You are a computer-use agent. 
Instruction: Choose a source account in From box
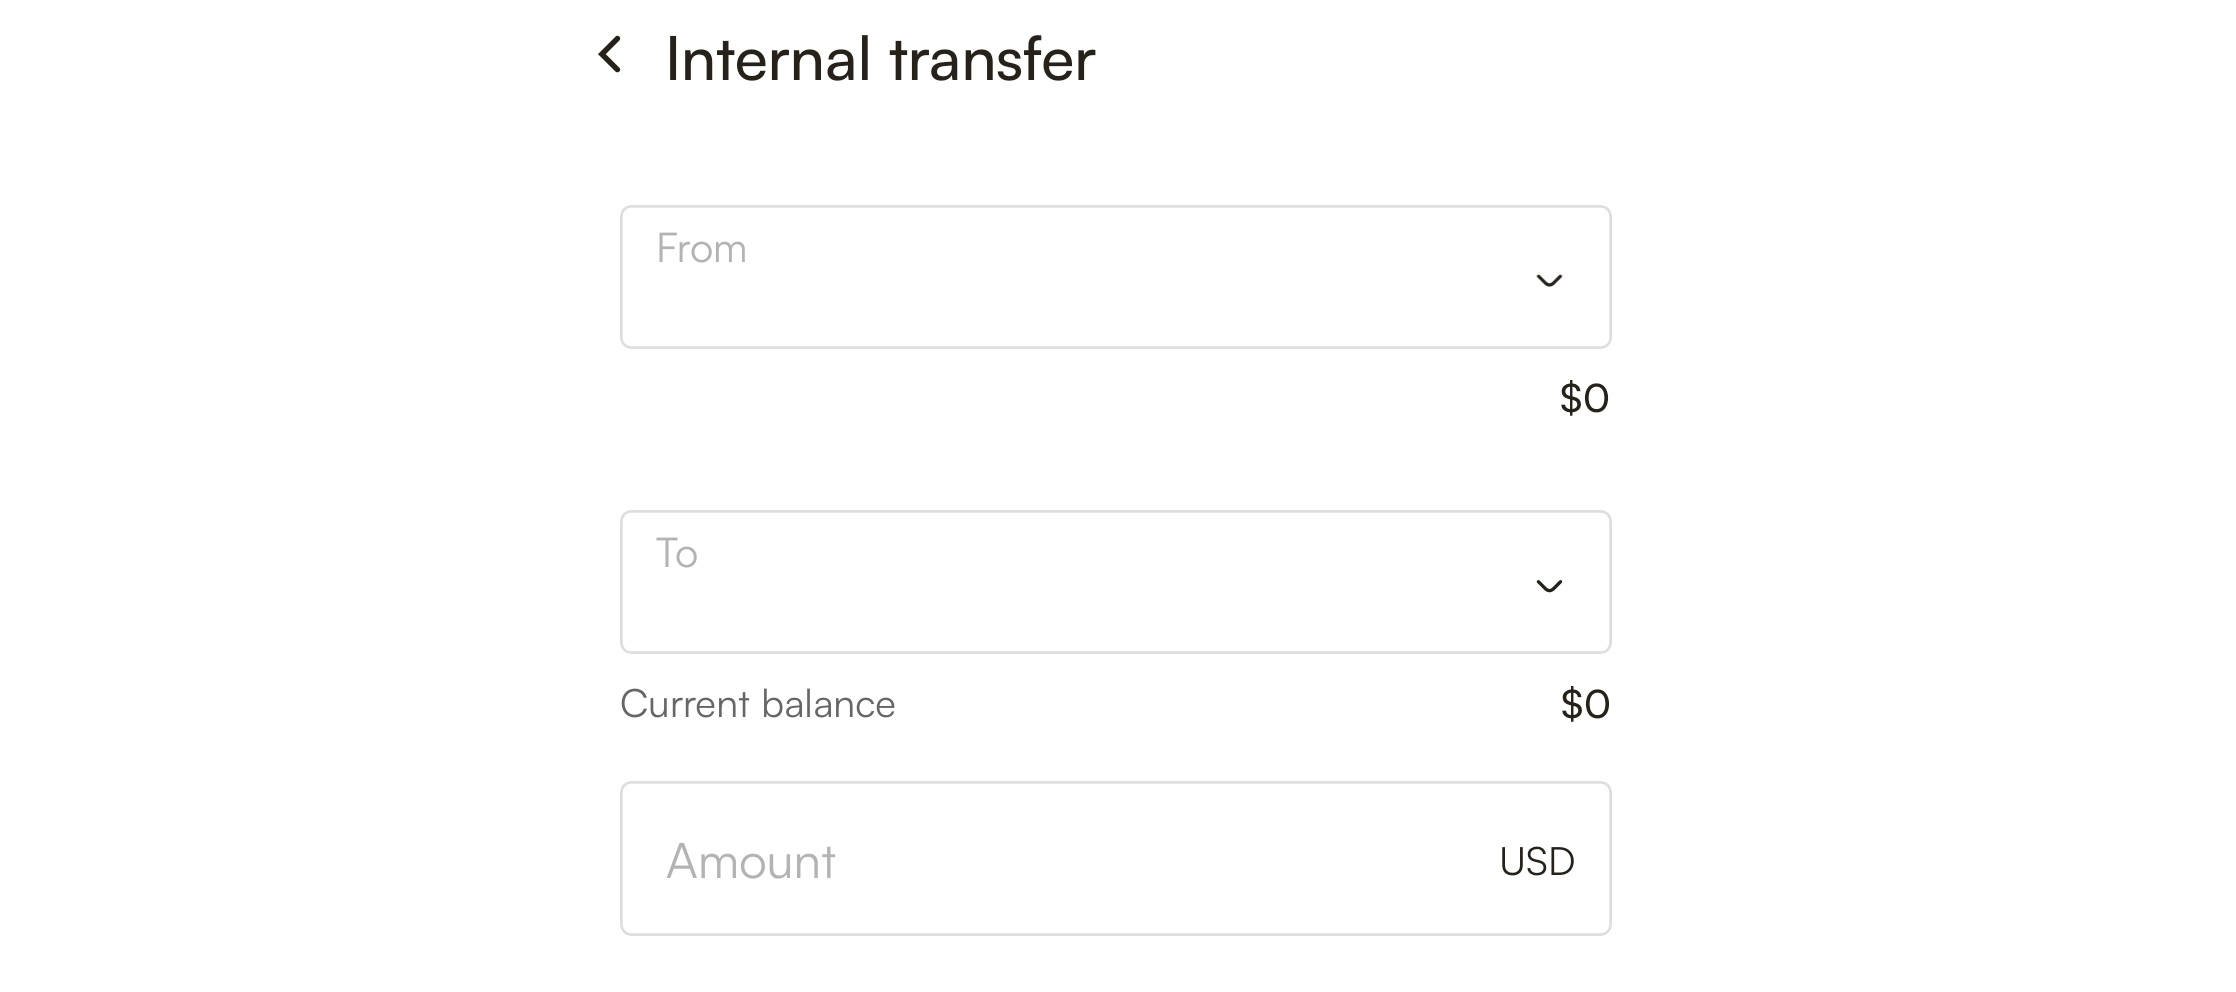1115,277
